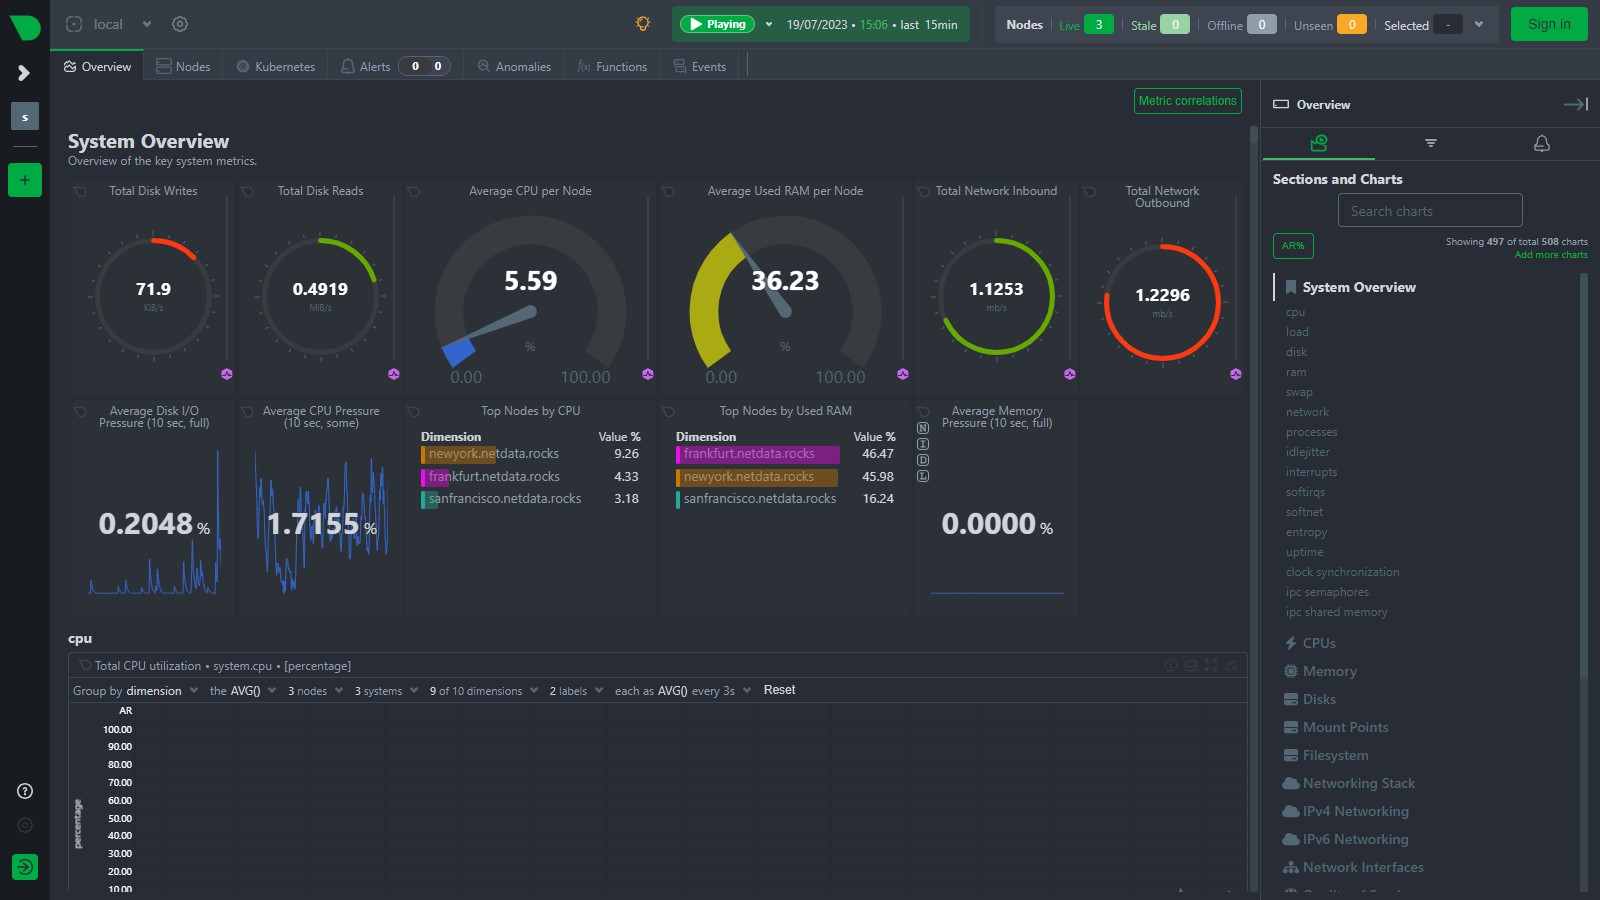Toggle the Playing button

coord(717,24)
